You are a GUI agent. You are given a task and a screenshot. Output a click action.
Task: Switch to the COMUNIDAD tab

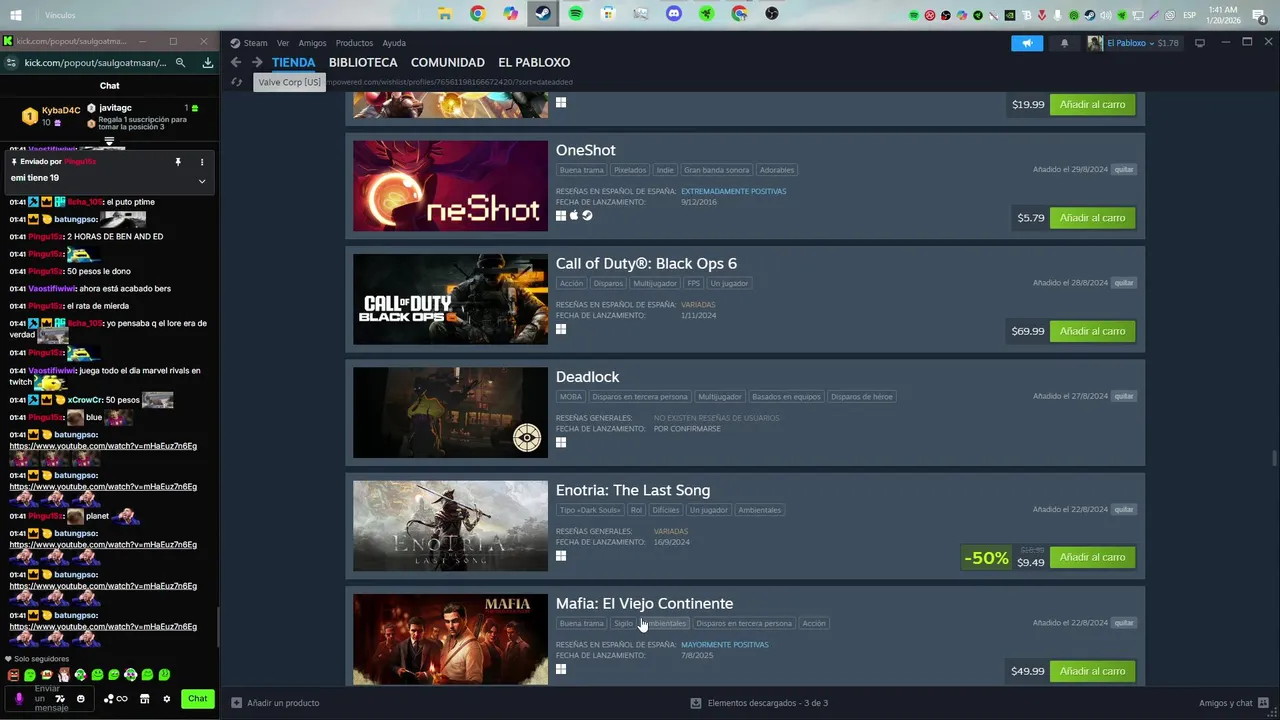pos(448,62)
